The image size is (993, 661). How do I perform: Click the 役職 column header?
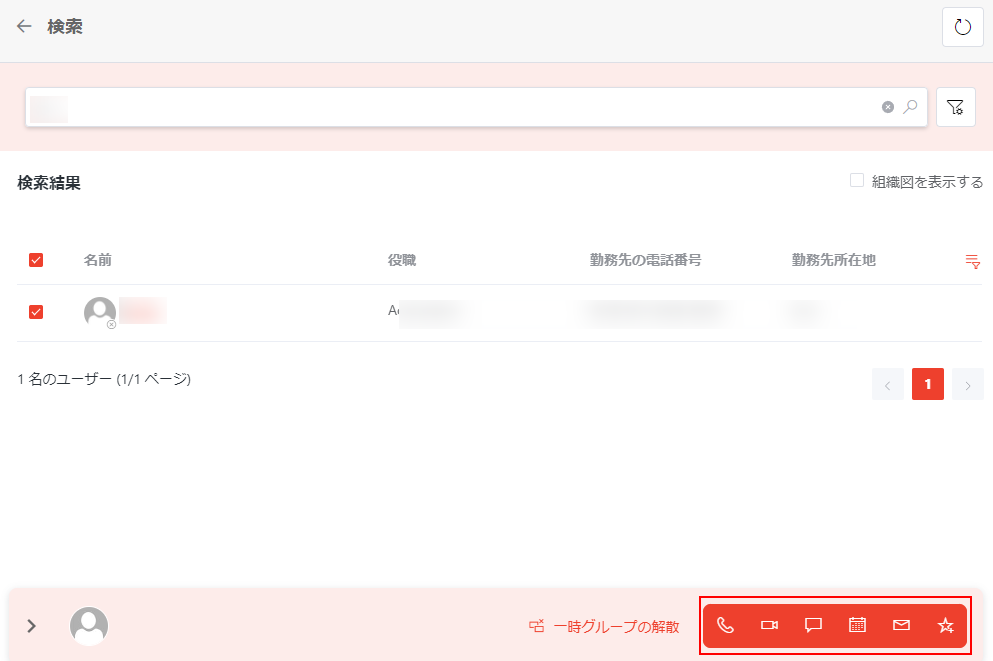coord(402,260)
